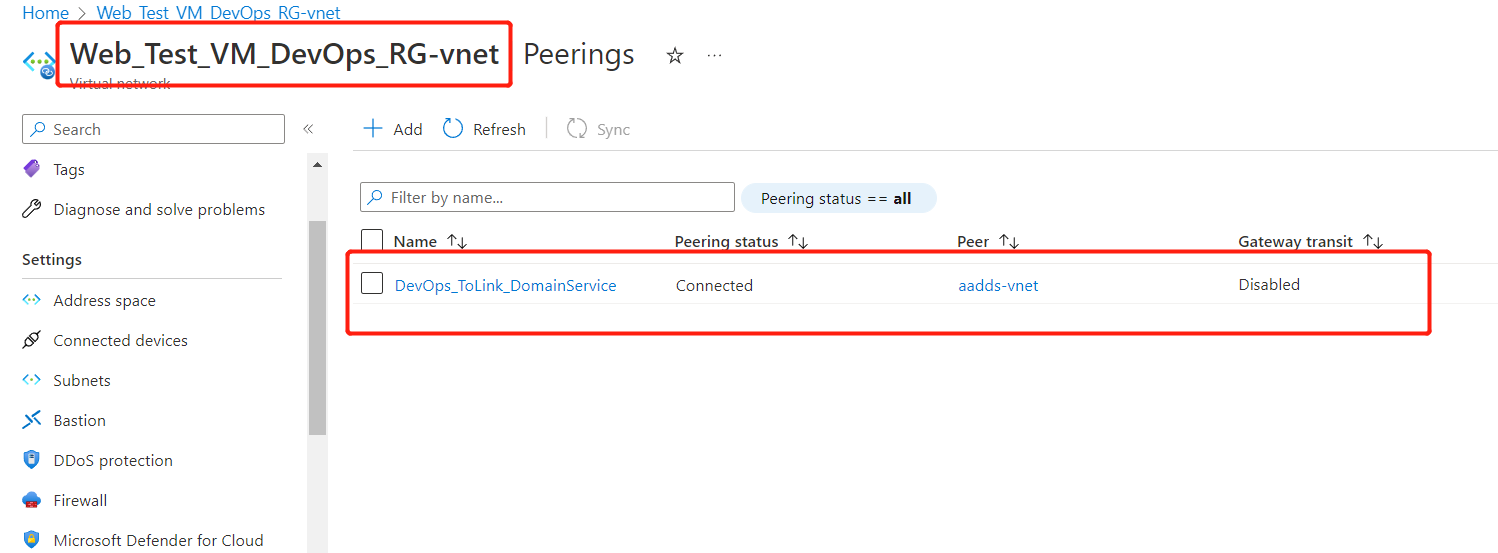The height and width of the screenshot is (553, 1498).
Task: Sort by Peer column arrows
Action: pos(1009,241)
